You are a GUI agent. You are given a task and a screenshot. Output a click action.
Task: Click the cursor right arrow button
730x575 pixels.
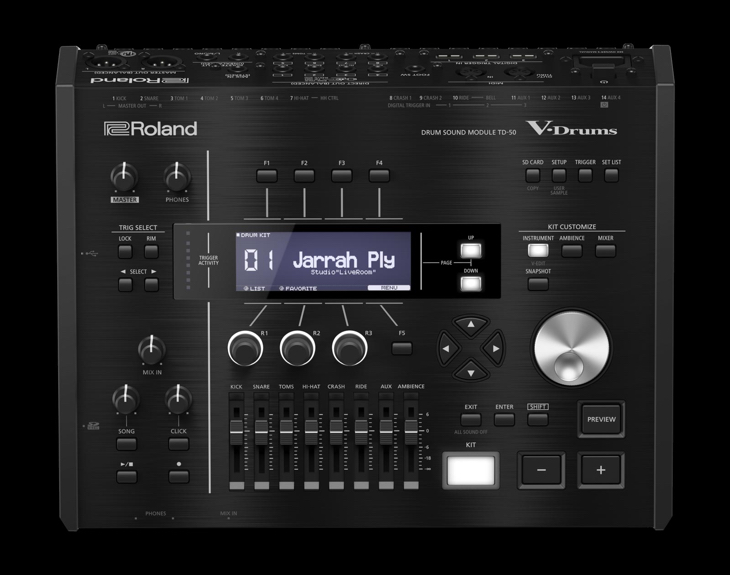[494, 348]
